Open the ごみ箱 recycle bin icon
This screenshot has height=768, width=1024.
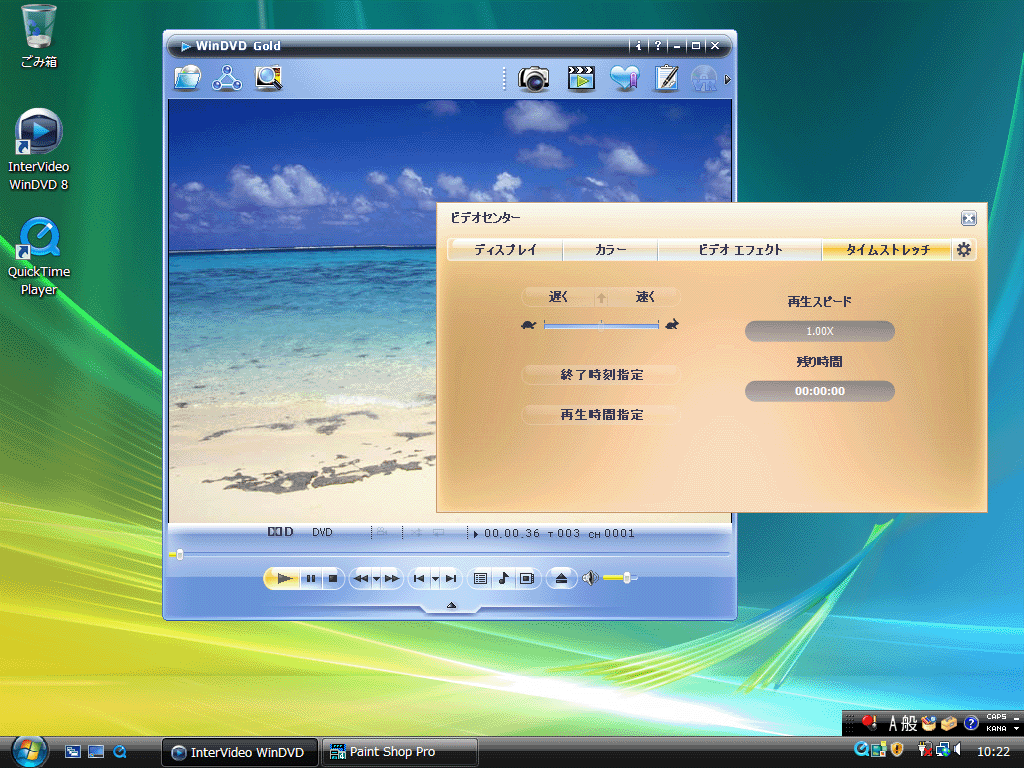point(39,36)
